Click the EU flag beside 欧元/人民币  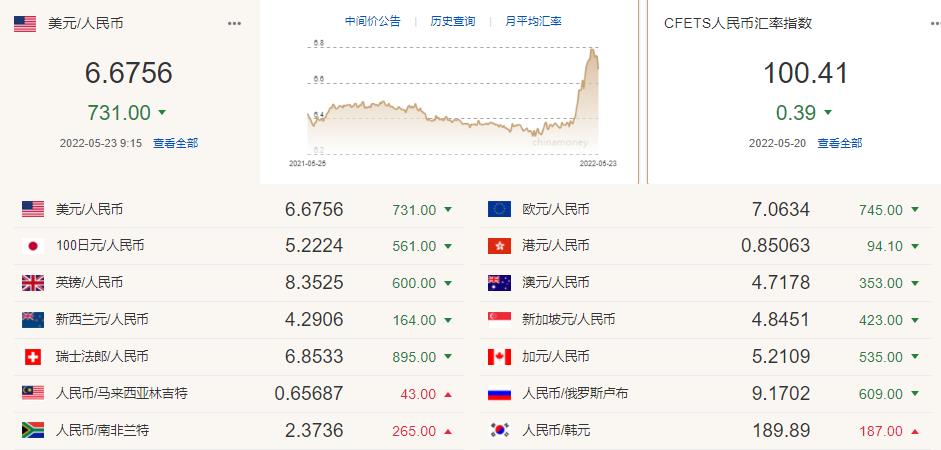tap(499, 209)
